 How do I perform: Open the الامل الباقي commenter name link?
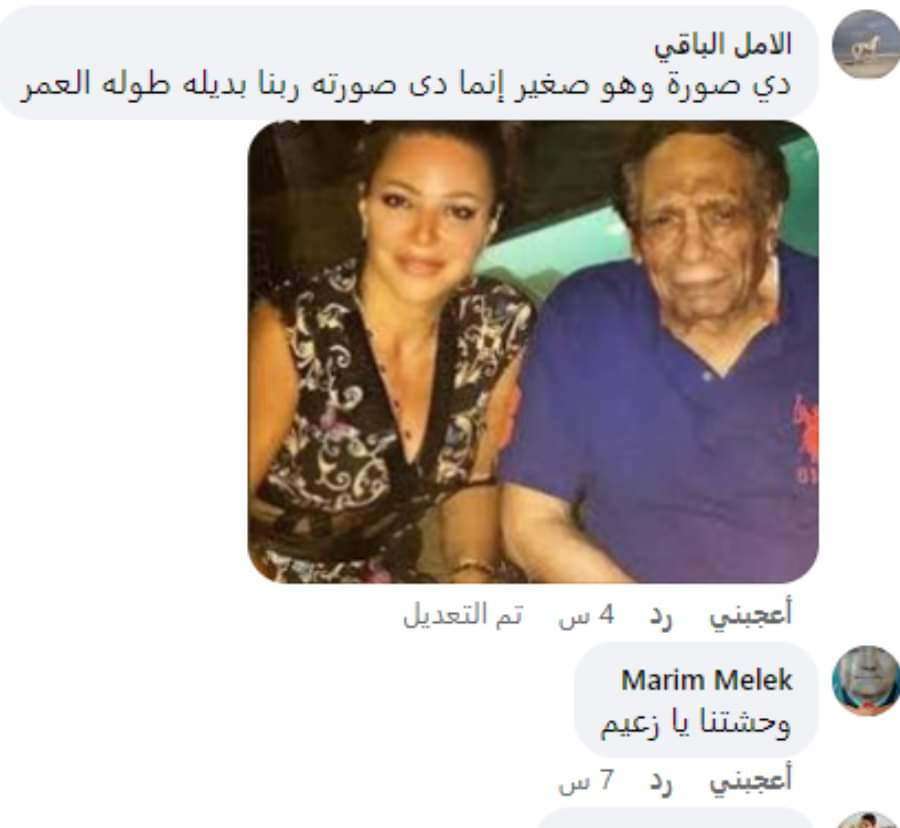tap(723, 45)
